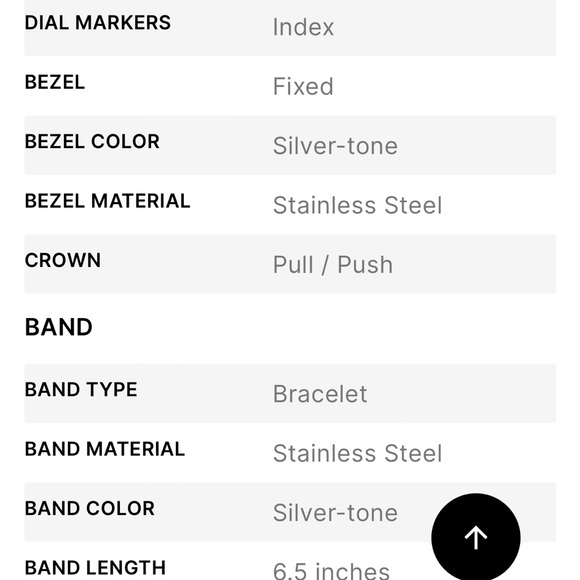Click the band color Silver-tone value
580x580 pixels.
(335, 513)
